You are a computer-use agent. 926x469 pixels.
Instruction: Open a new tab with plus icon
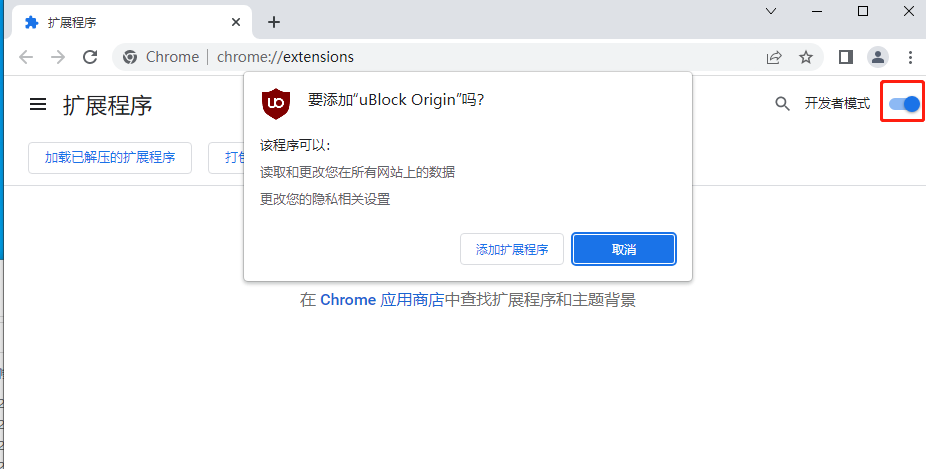pos(274,22)
